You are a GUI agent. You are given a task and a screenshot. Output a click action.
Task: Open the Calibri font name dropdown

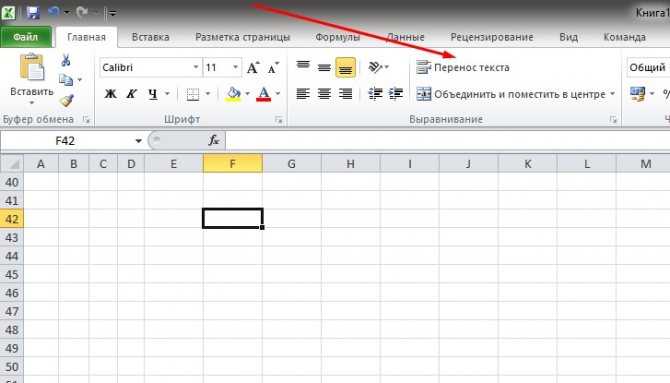click(x=196, y=67)
